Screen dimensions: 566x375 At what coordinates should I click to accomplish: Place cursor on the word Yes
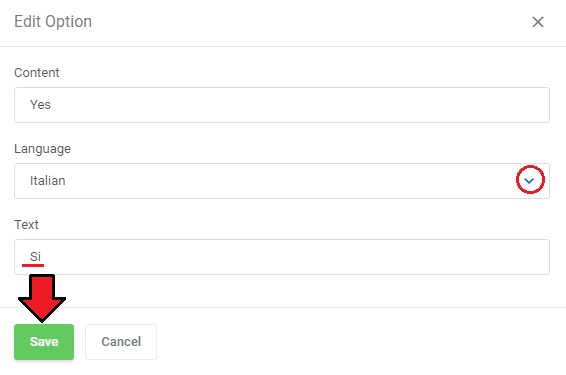(x=40, y=105)
